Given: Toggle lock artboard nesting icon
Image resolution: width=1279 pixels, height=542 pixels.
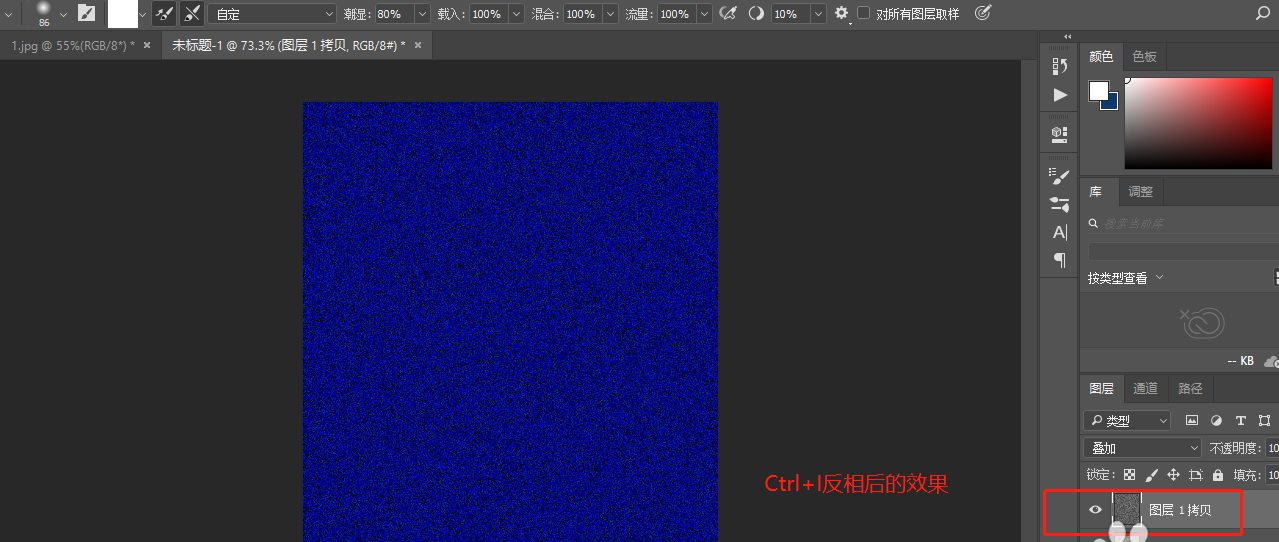Looking at the screenshot, I should tap(1195, 475).
